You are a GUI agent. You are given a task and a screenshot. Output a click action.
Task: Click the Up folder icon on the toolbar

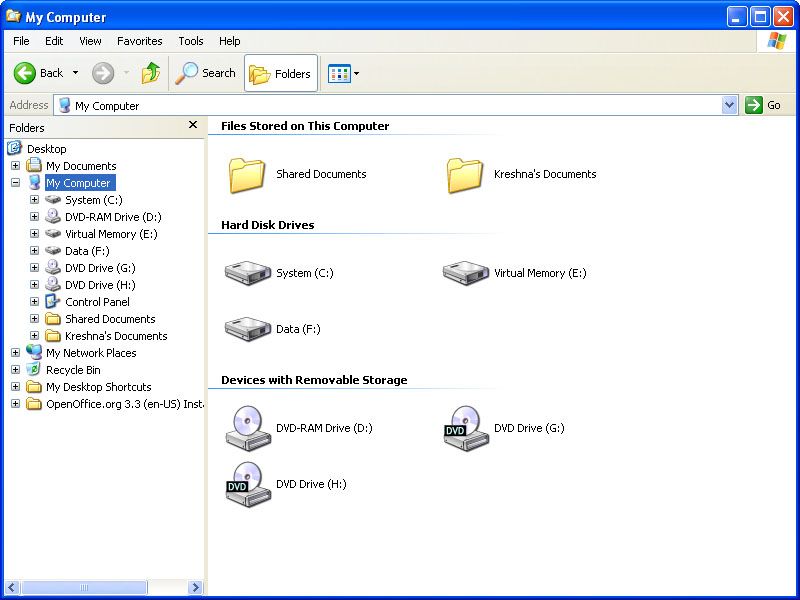point(152,72)
